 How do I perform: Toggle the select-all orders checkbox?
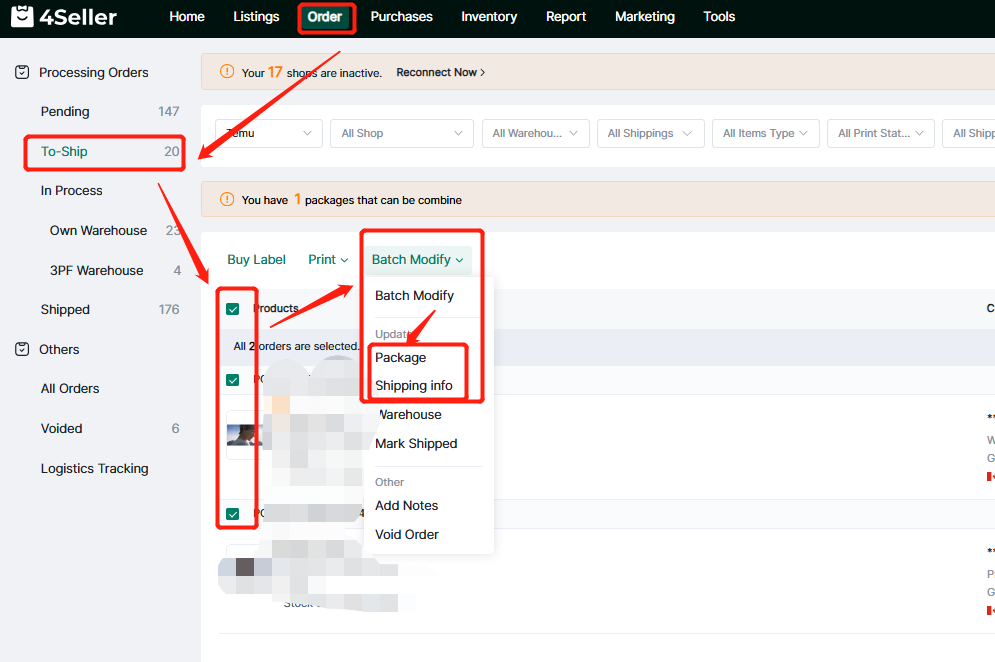pos(233,309)
